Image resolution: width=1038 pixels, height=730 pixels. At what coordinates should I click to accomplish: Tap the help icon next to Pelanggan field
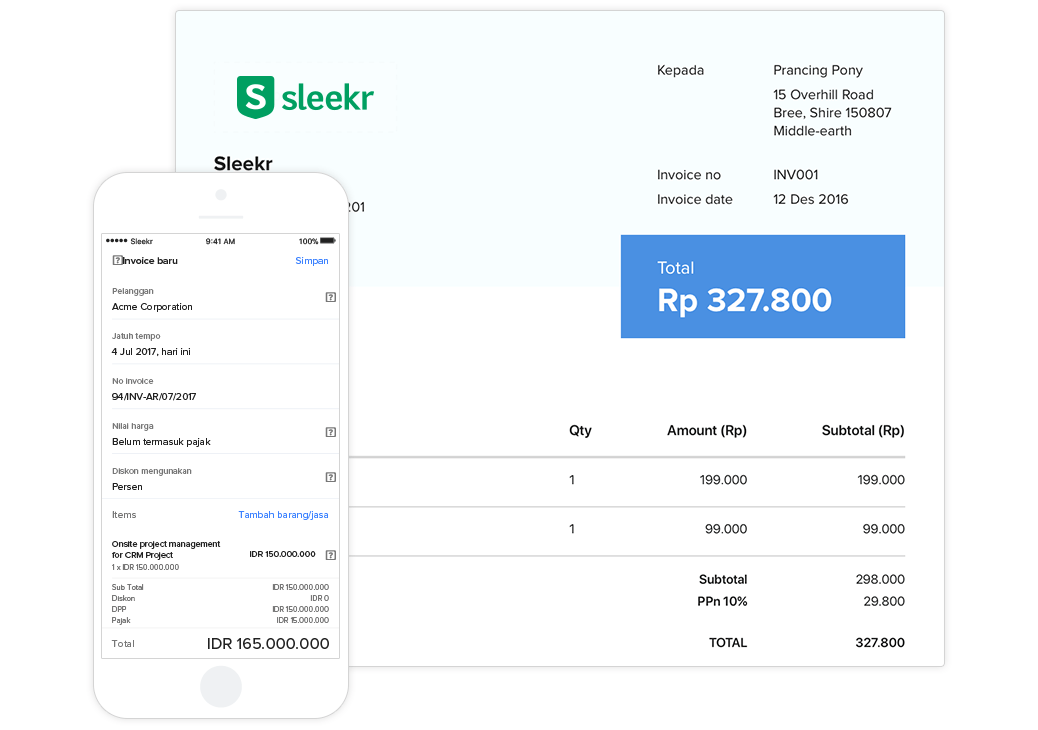point(330,297)
